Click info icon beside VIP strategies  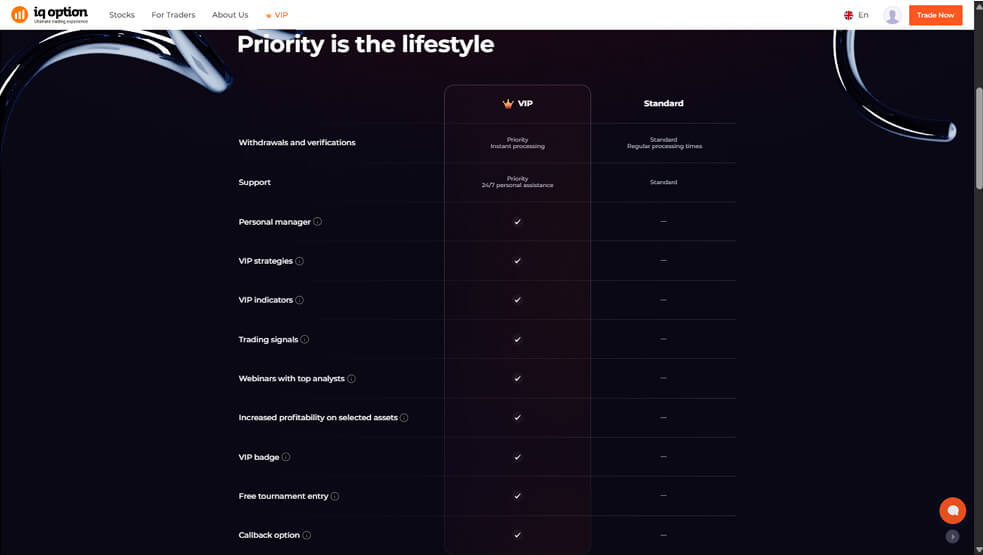pyautogui.click(x=300, y=261)
